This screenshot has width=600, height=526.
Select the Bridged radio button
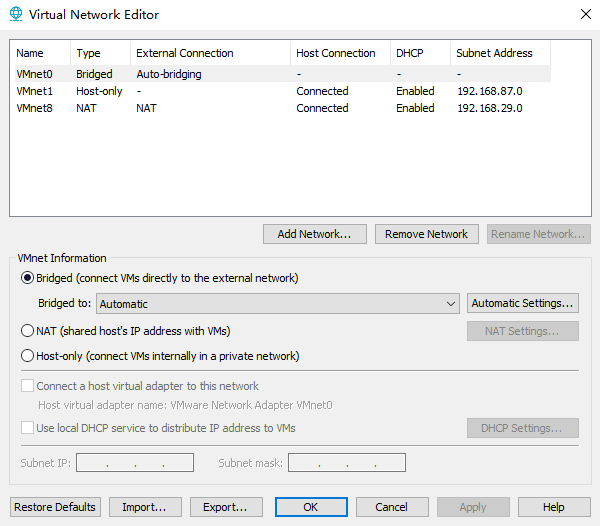coord(28,278)
